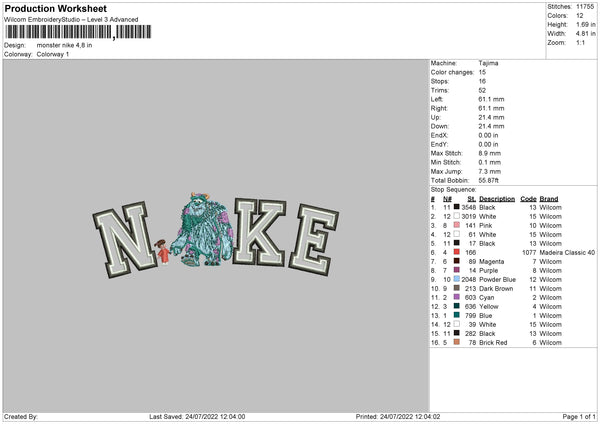
Task: Click the 'Powder Blue' description
Action: (497, 280)
